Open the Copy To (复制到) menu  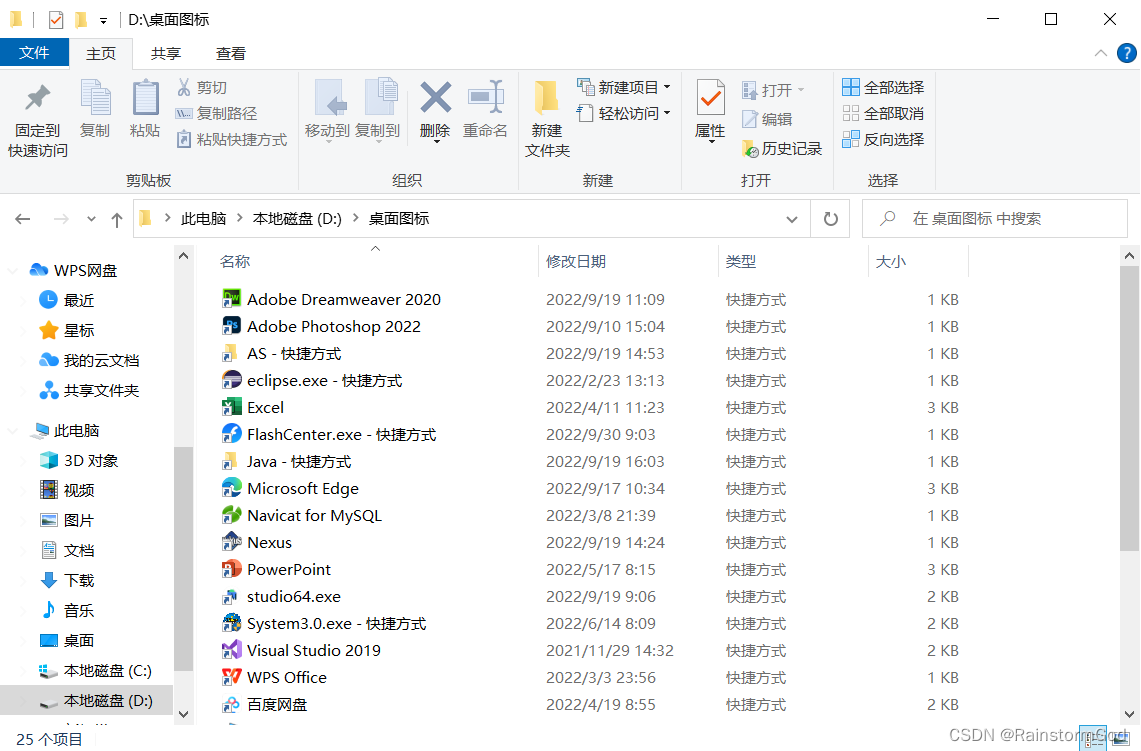[x=378, y=109]
